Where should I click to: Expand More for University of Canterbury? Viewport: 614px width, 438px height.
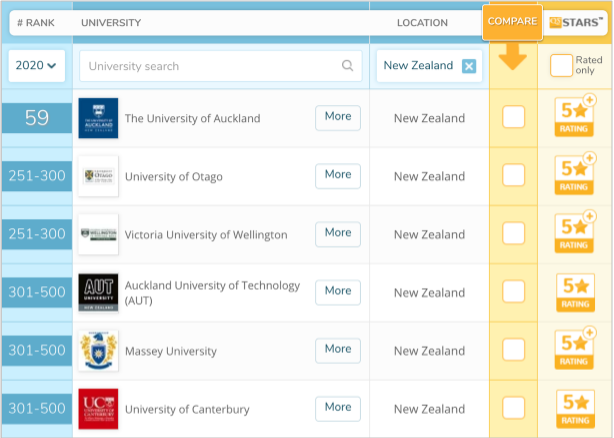point(338,408)
